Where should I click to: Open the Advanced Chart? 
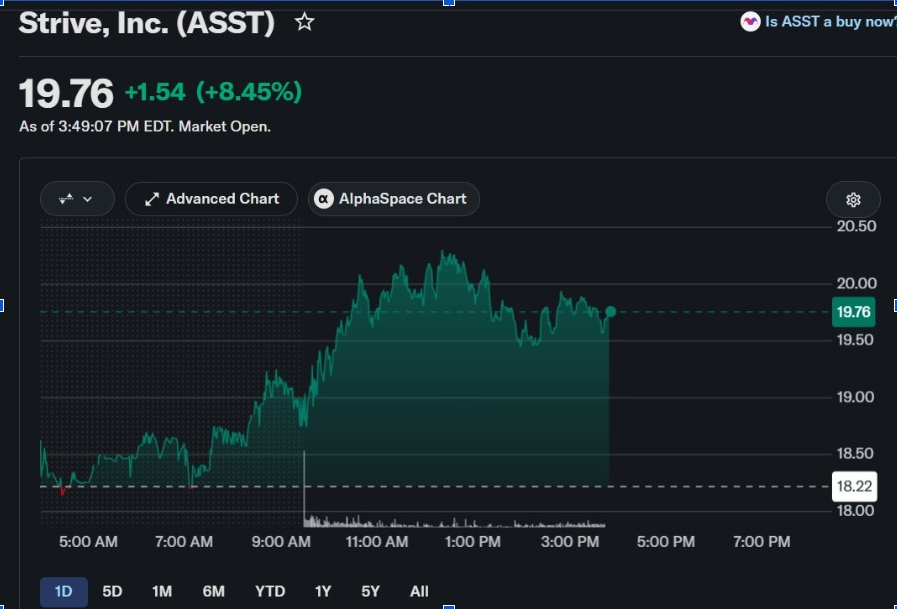[x=211, y=199]
